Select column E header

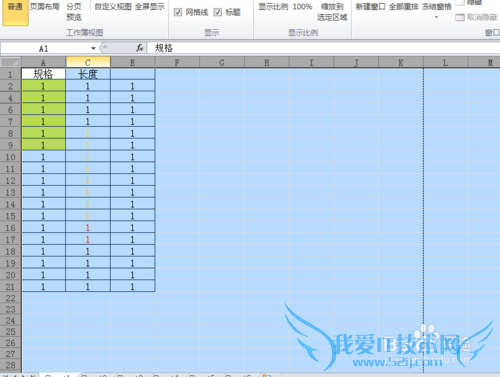pos(133,62)
